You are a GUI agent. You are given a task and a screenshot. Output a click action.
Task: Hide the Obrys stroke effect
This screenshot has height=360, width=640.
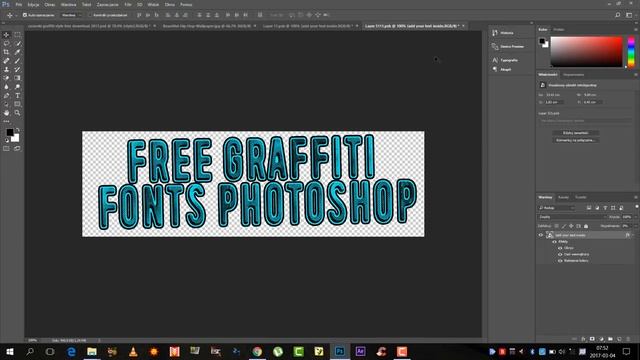pos(560,248)
